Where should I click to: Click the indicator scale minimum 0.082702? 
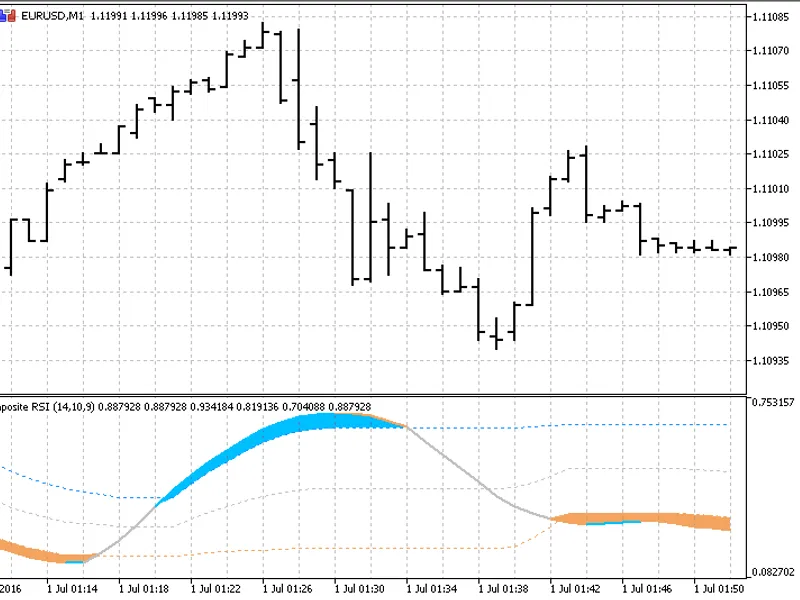pyautogui.click(x=773, y=572)
